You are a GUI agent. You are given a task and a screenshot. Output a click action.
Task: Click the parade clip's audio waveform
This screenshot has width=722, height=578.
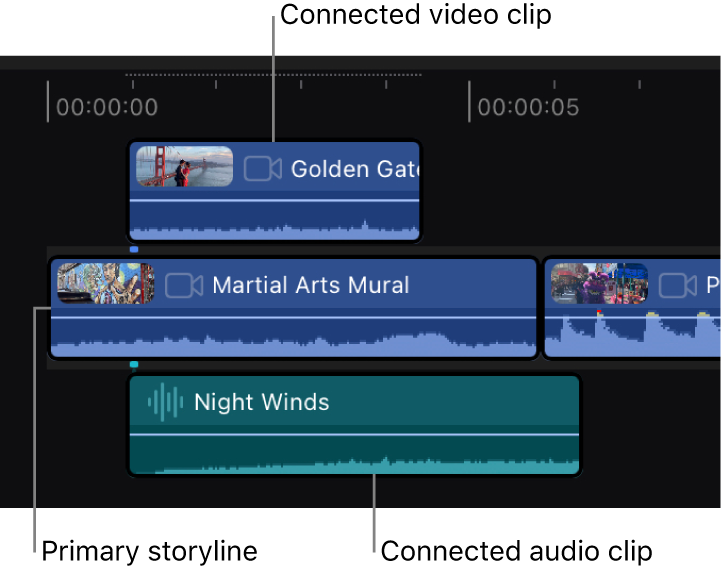(x=633, y=336)
